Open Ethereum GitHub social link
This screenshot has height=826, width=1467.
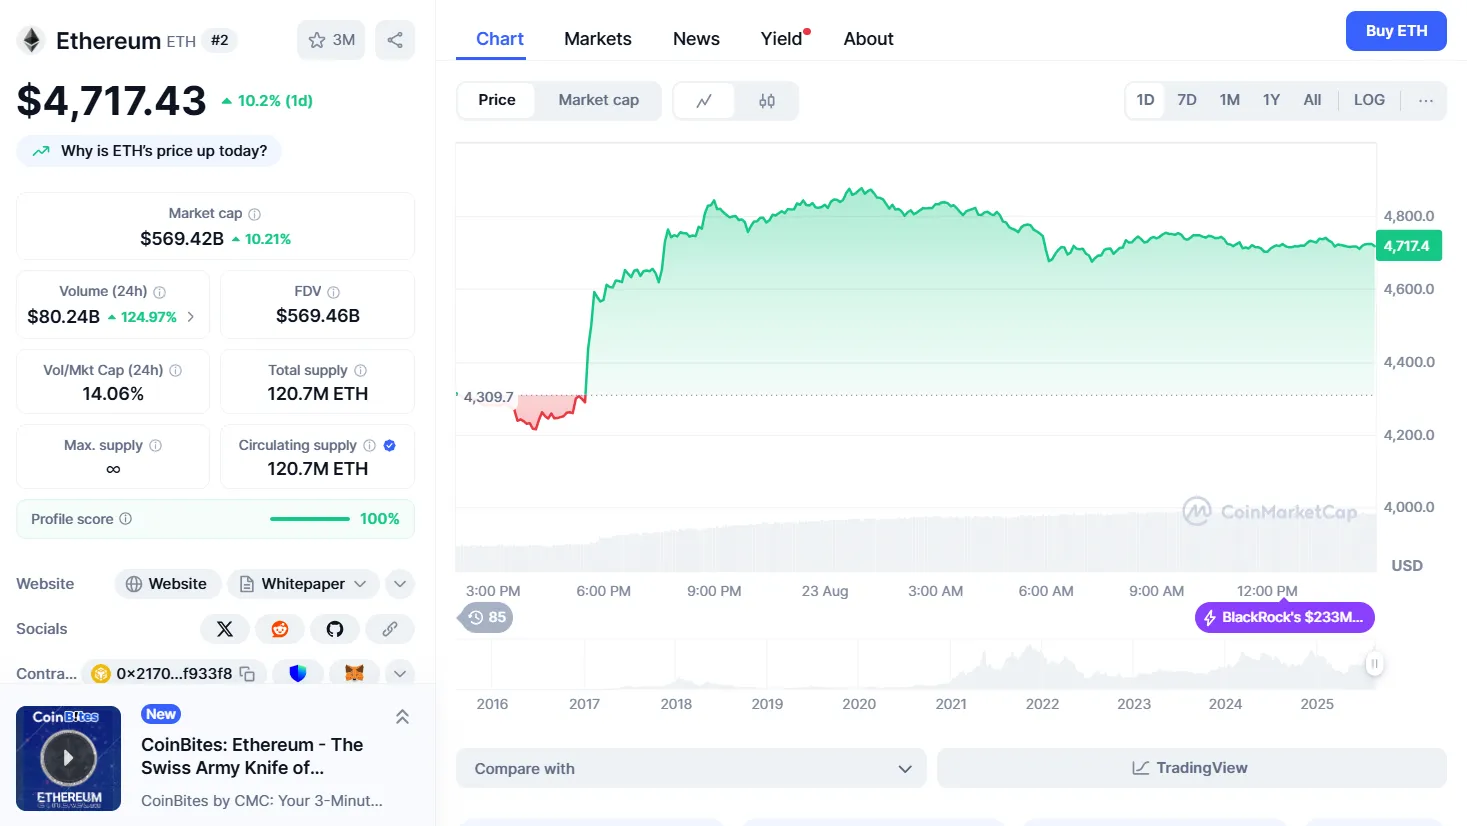pos(335,629)
